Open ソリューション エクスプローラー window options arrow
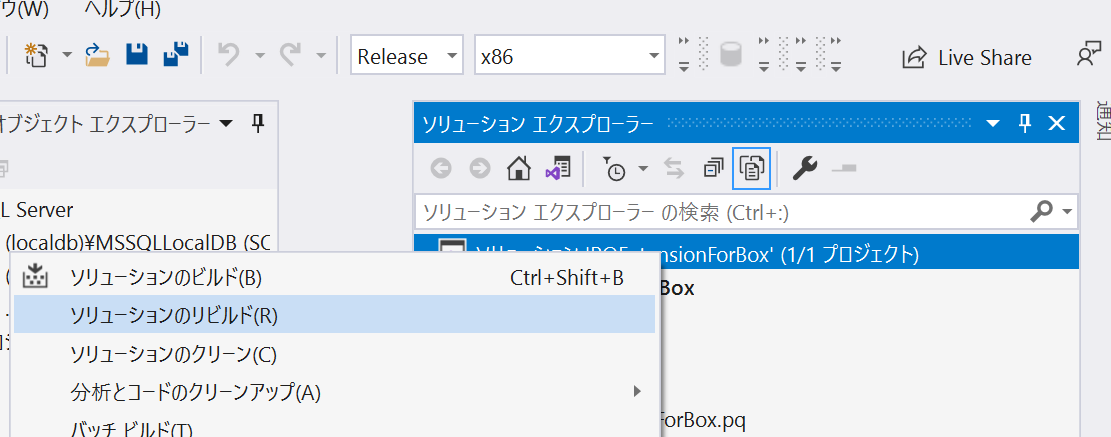Screen dimensions: 1111x437 pos(994,124)
